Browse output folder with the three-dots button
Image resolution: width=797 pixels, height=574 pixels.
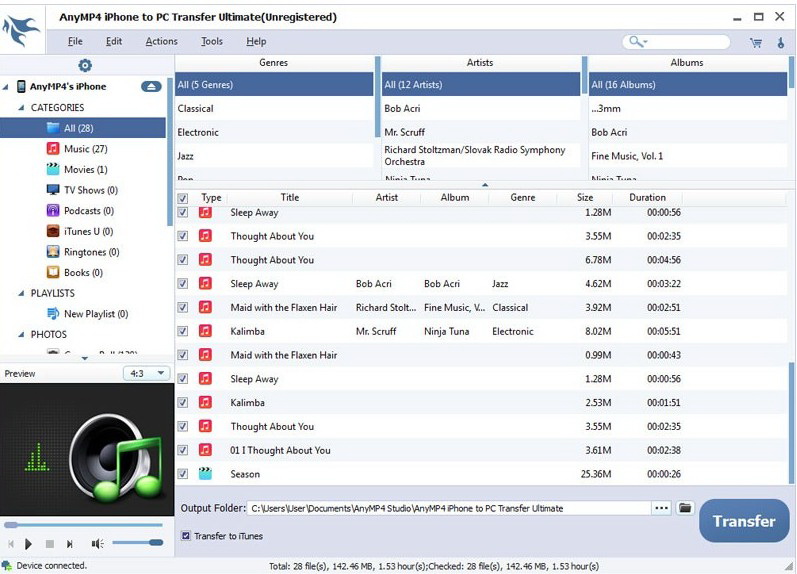[x=661, y=508]
